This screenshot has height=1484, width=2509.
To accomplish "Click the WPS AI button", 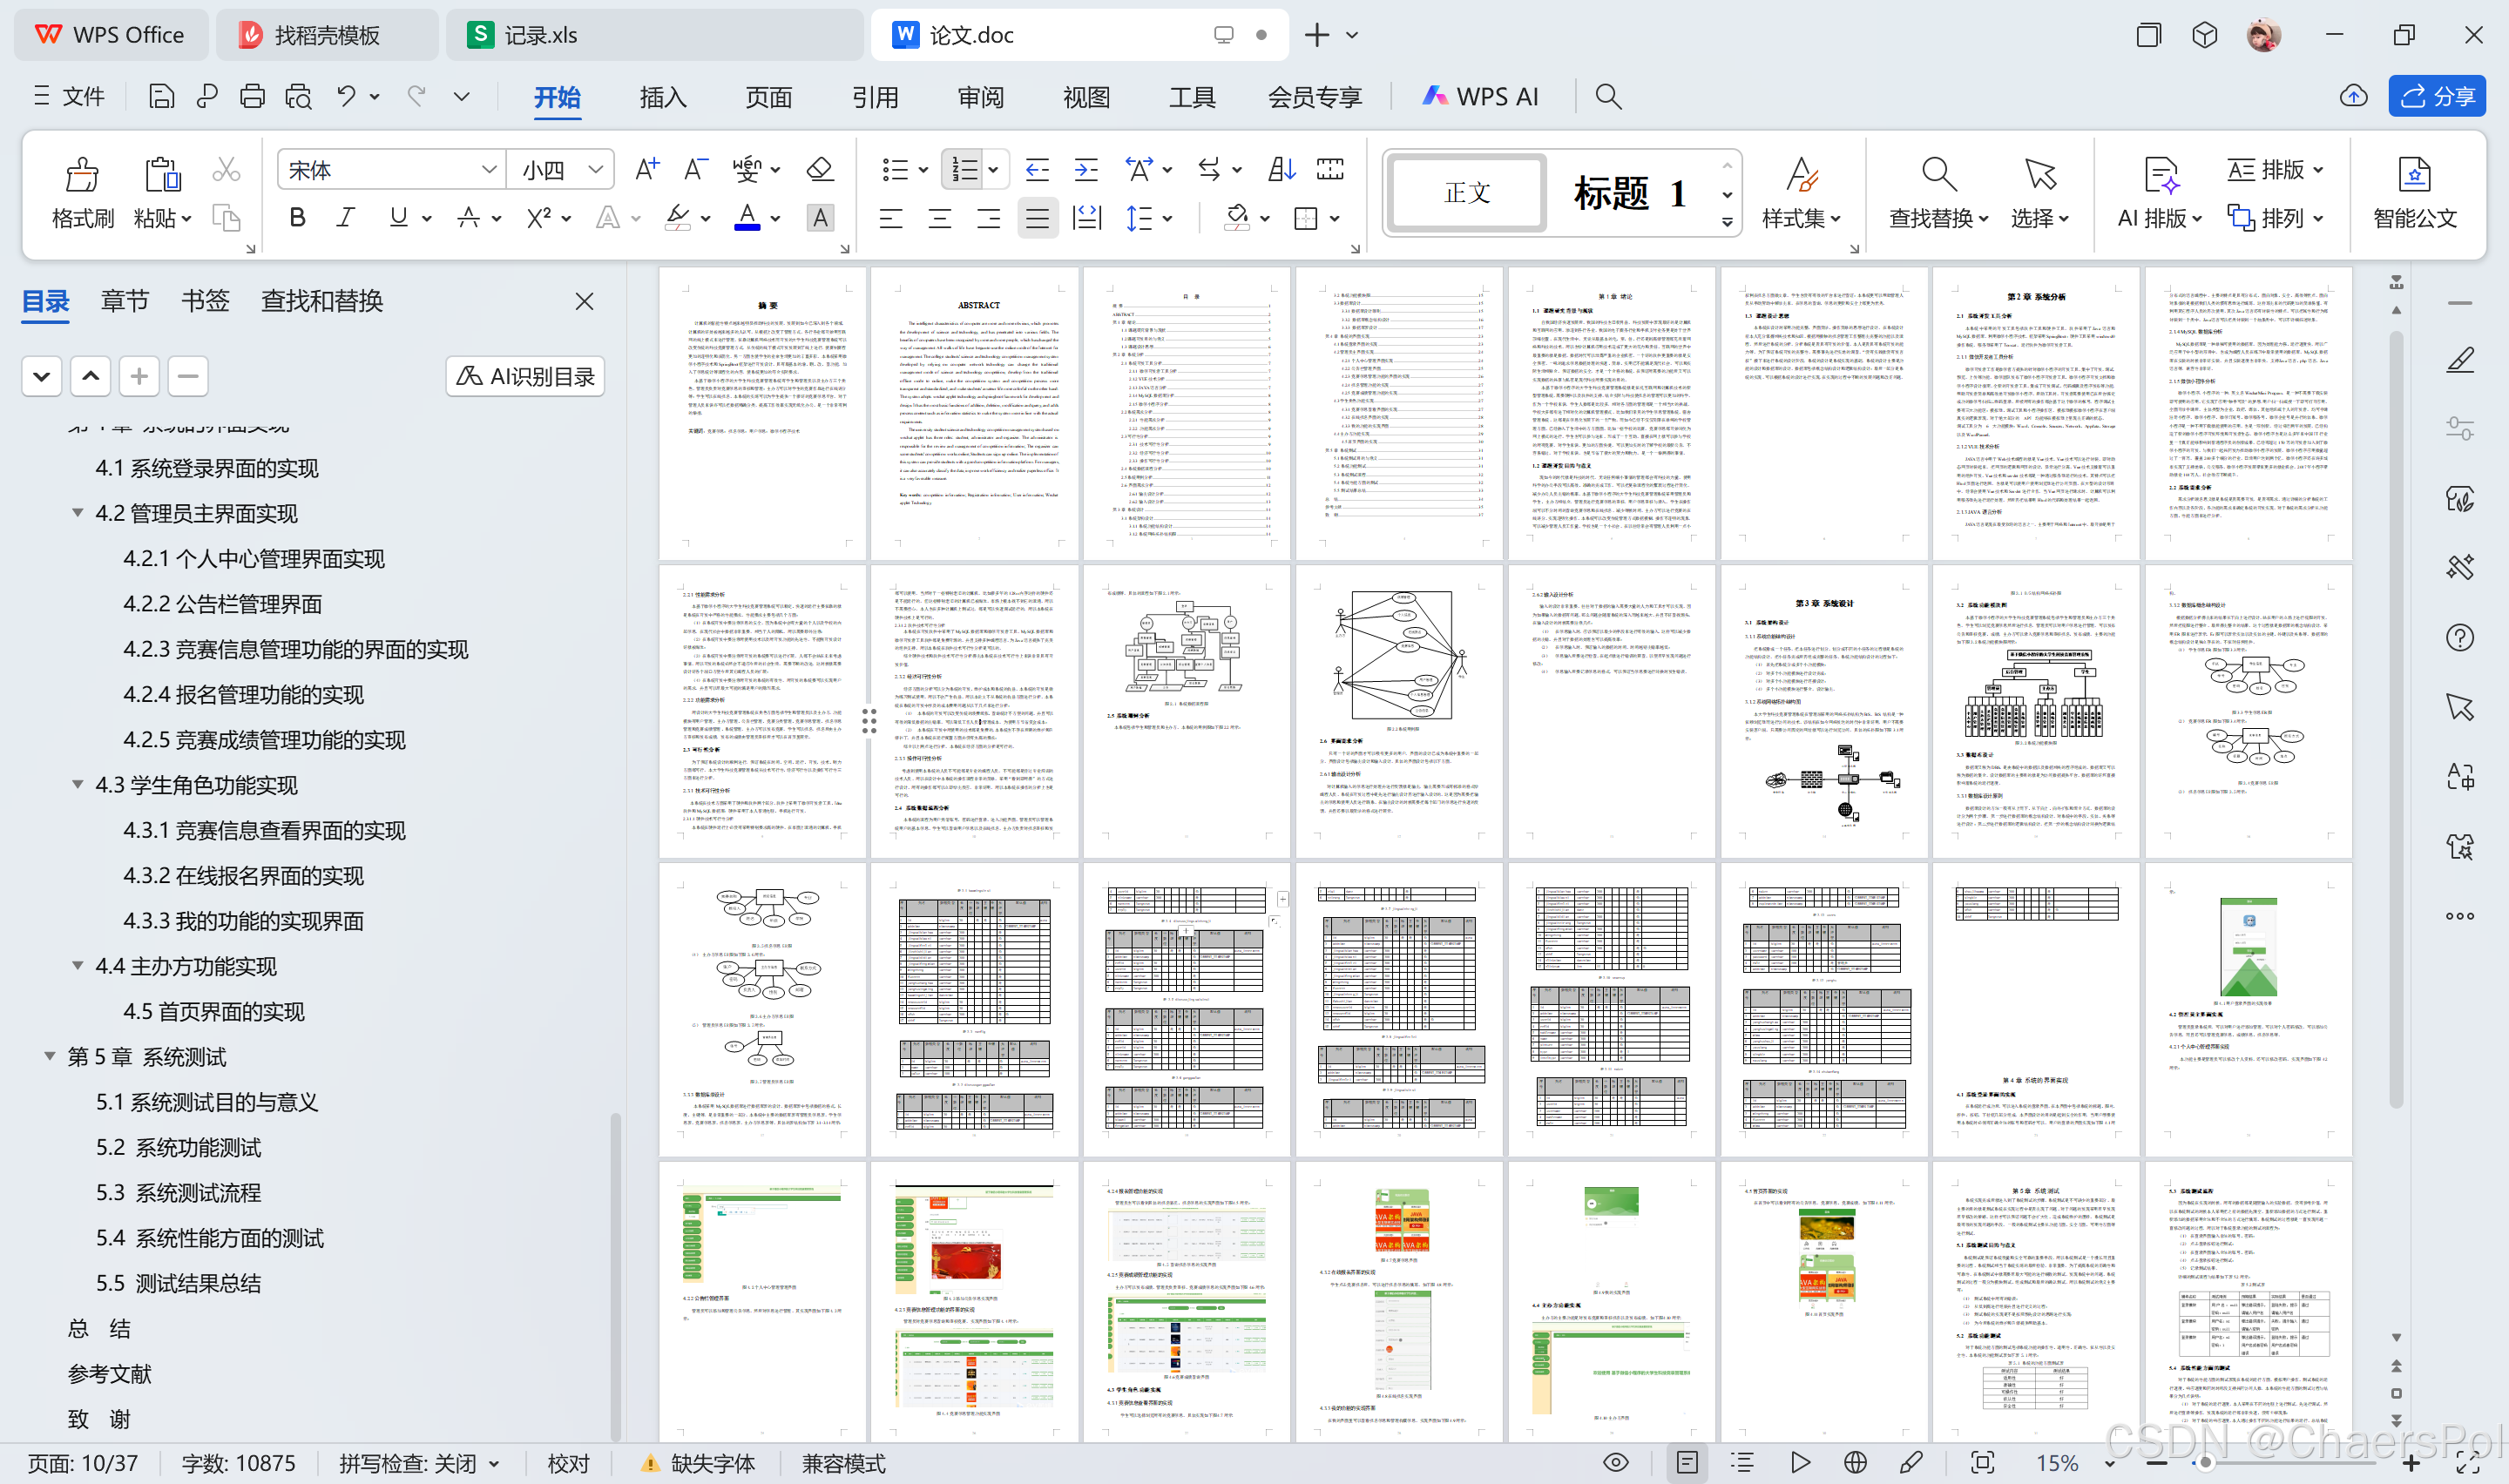I will coord(1481,96).
